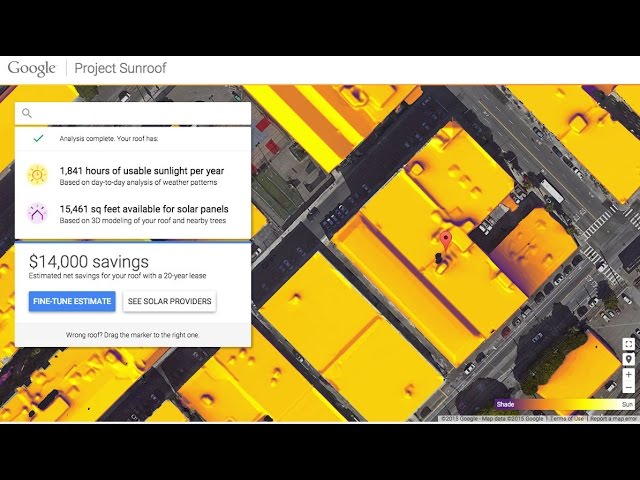Click the 'Shade' legend label
Image resolution: width=640 pixels, height=480 pixels.
[505, 404]
